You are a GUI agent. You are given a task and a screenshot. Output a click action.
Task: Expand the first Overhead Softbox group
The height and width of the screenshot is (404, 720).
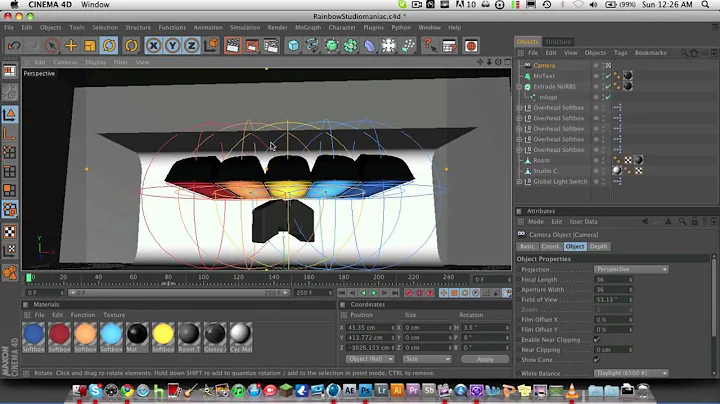pyautogui.click(x=519, y=107)
